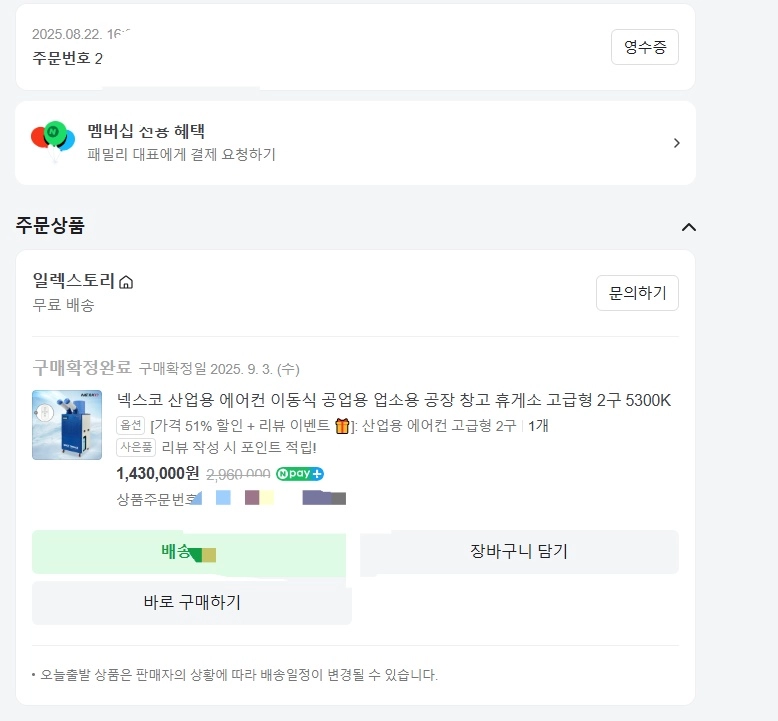The width and height of the screenshot is (778, 721).
Task: Open product title 넥스코 산업용 에어컨 link
Action: coord(393,400)
